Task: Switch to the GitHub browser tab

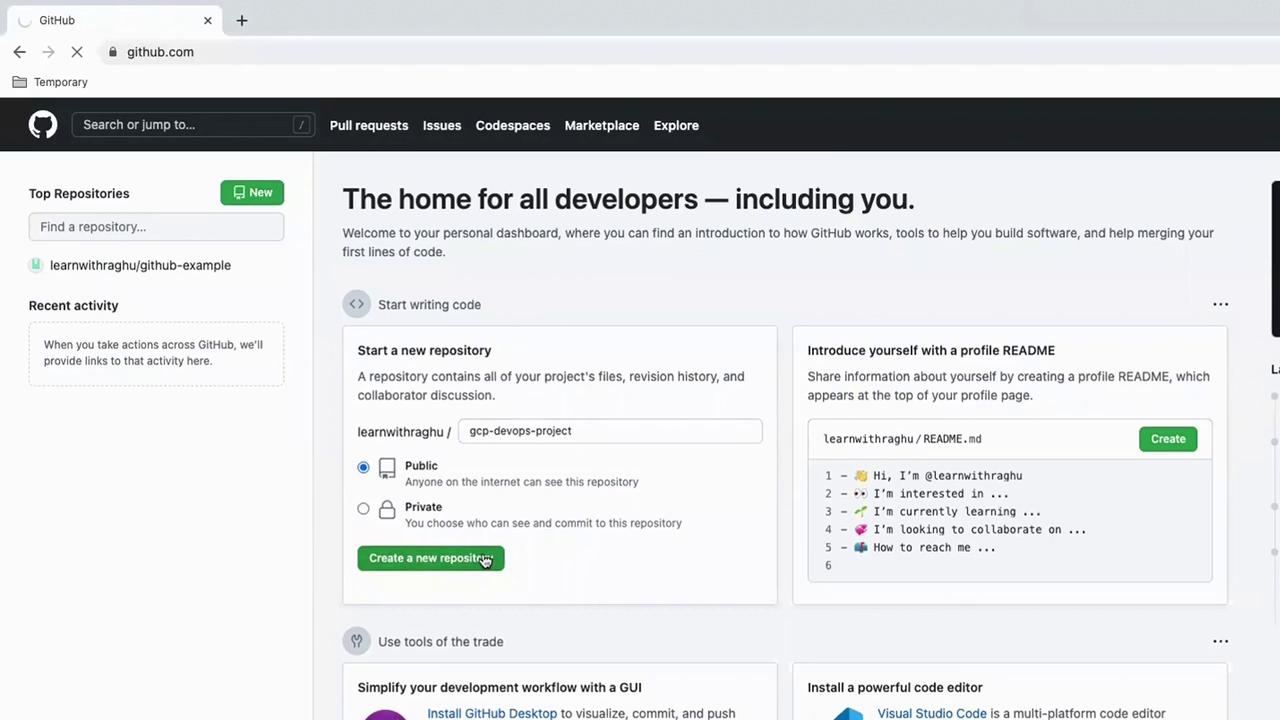Action: tap(115, 20)
